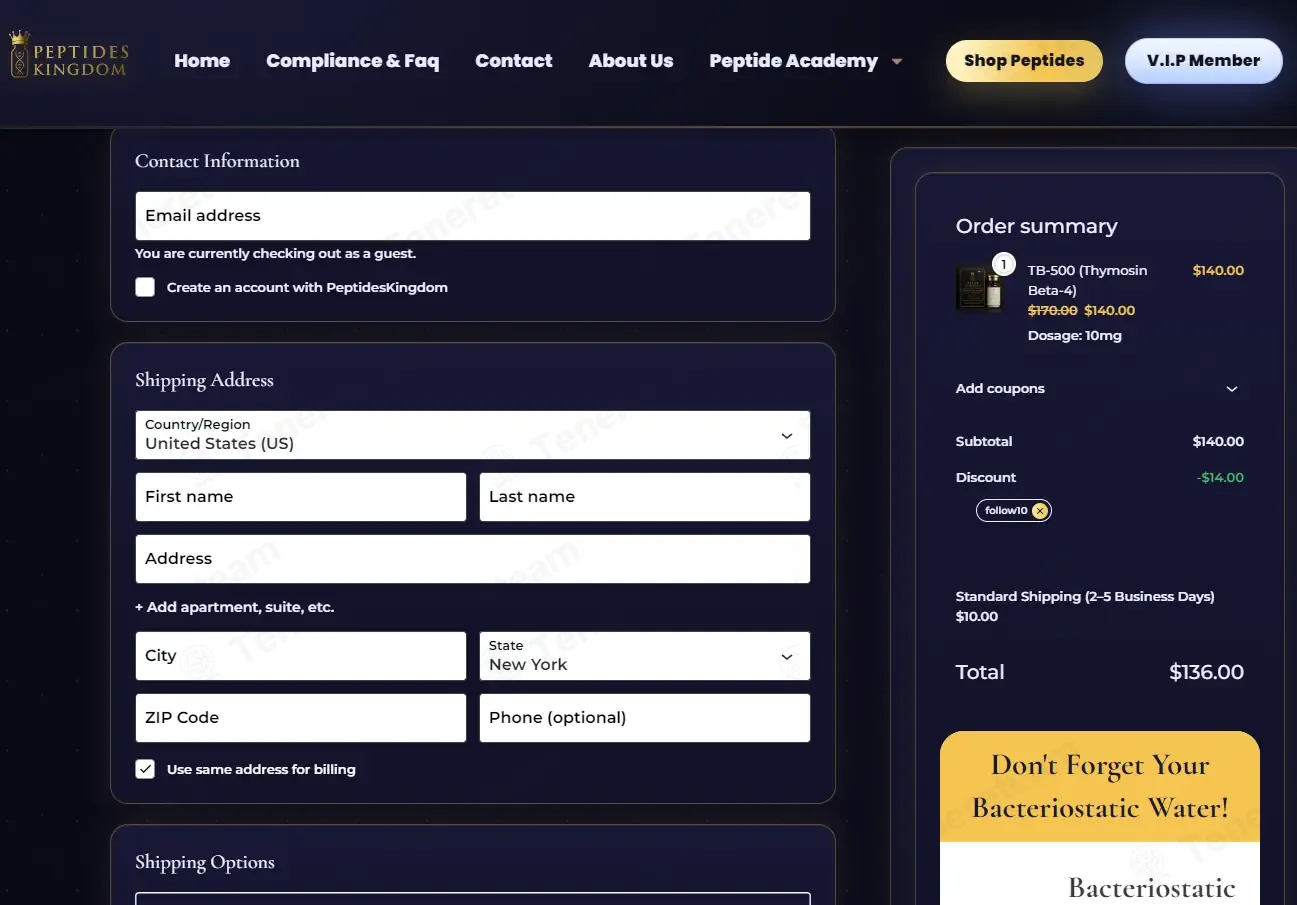Click the Total $136.00 amount
The image size is (1297, 905).
(x=1207, y=672)
